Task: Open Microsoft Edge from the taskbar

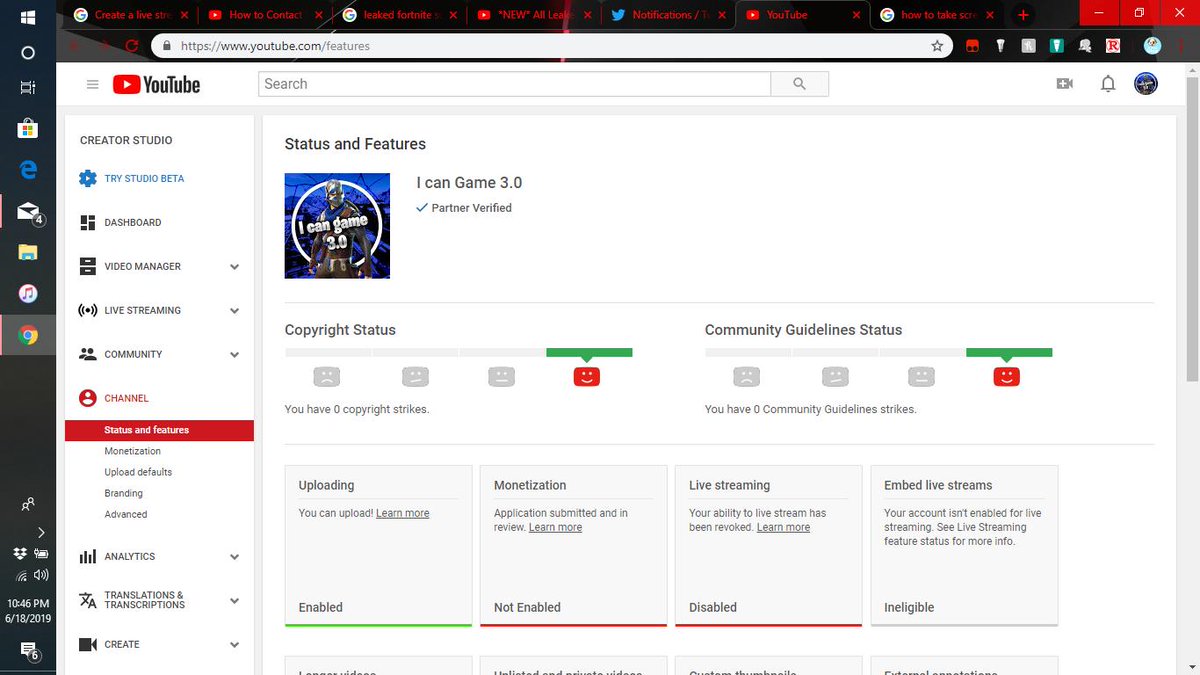Action: point(27,169)
